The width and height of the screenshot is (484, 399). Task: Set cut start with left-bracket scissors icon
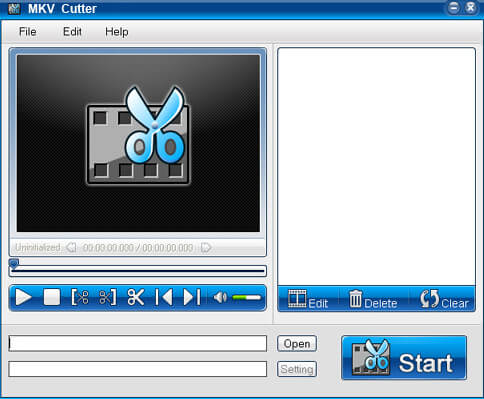[x=80, y=297]
